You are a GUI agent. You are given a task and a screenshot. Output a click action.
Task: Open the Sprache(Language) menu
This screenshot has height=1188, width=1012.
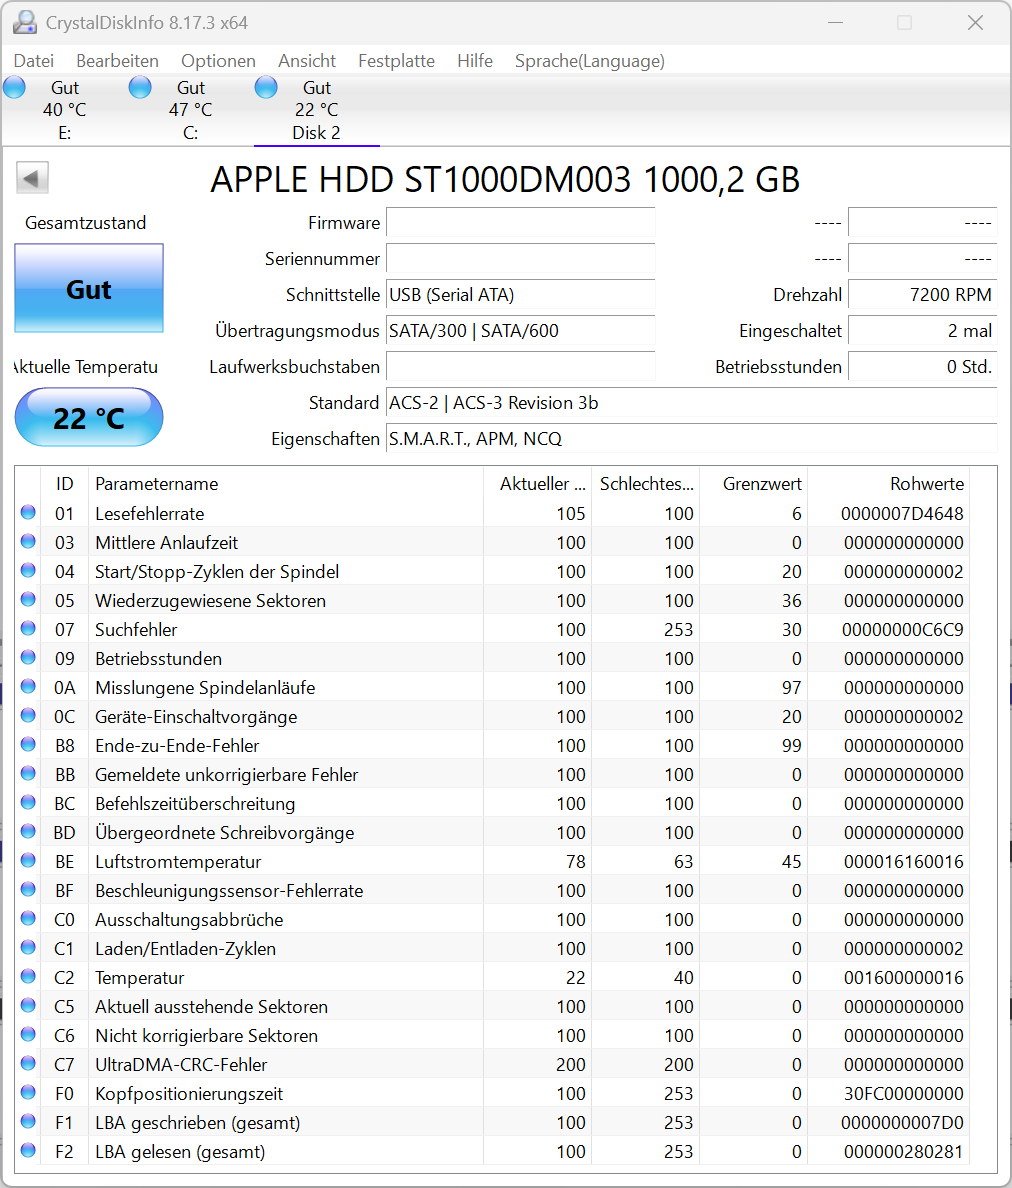(x=589, y=61)
